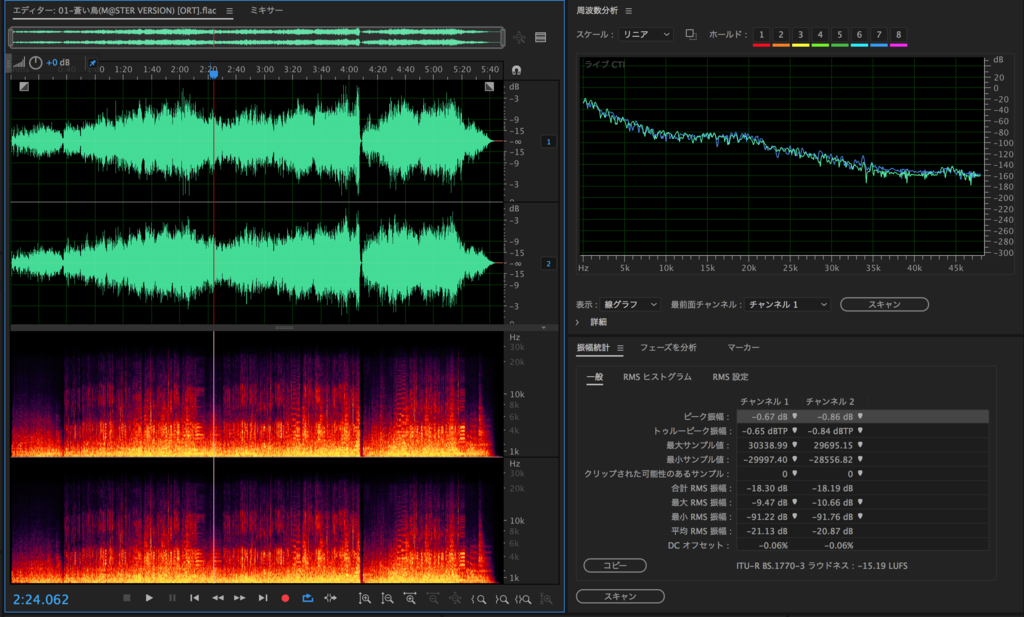Open the Editor panel menu icon

click(x=229, y=10)
